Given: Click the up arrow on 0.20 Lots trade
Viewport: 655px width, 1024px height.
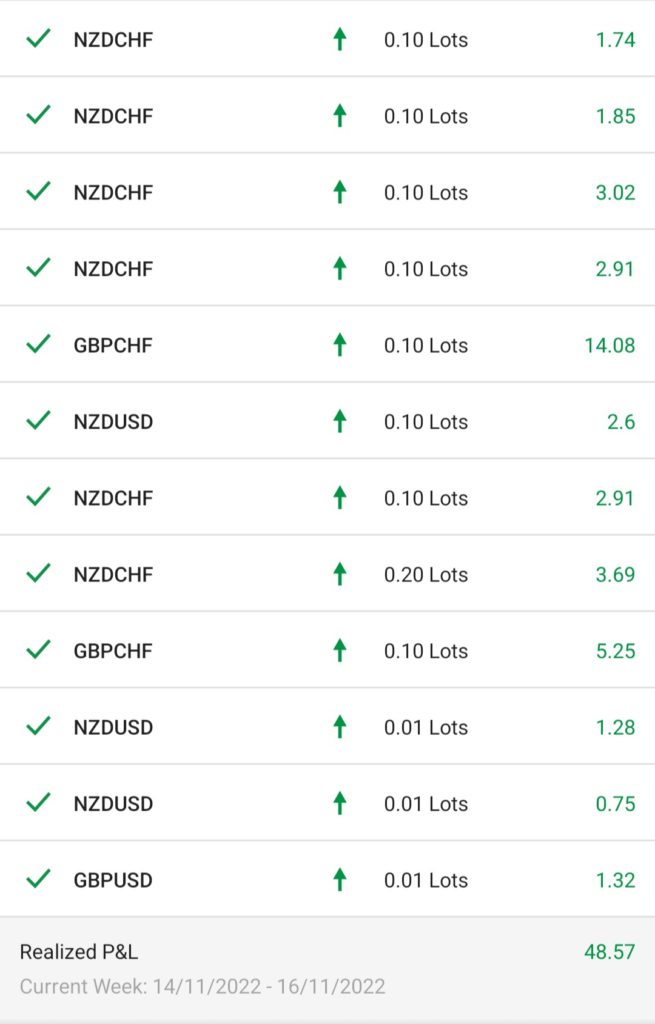Looking at the screenshot, I should tap(340, 574).
